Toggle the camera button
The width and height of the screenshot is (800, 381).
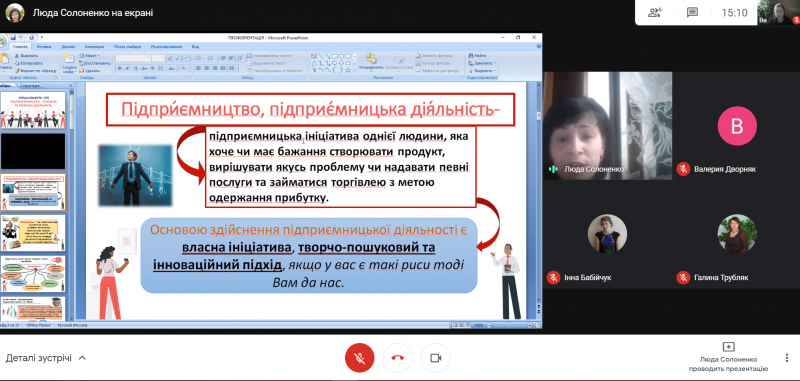point(435,358)
